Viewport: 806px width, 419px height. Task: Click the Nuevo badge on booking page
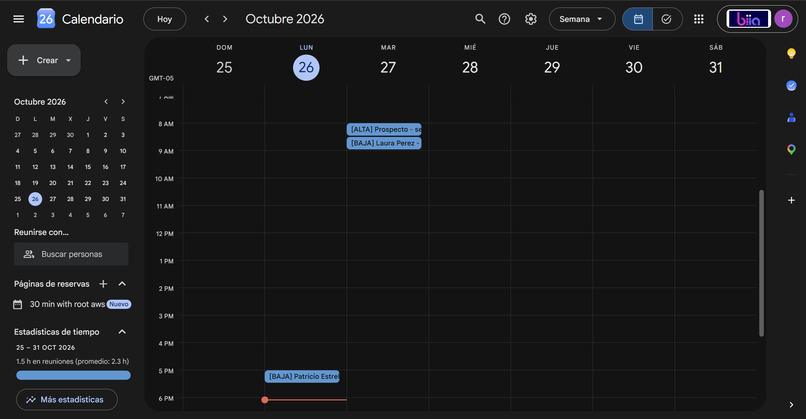coord(119,304)
